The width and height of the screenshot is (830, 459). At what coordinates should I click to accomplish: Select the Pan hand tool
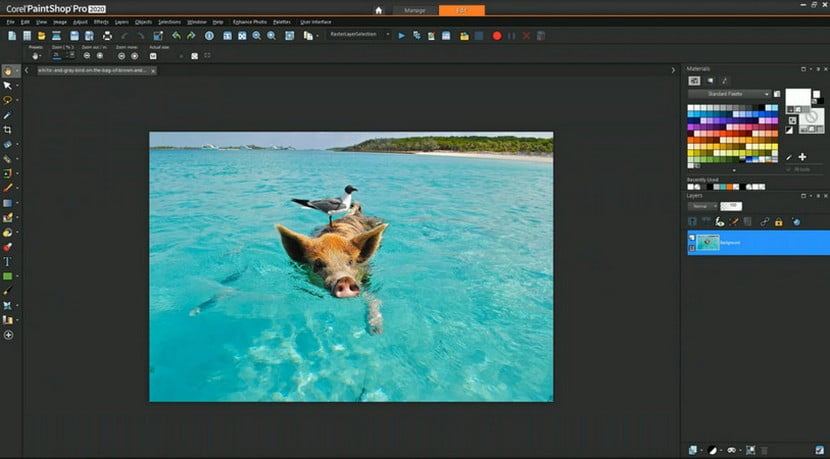pos(7,71)
